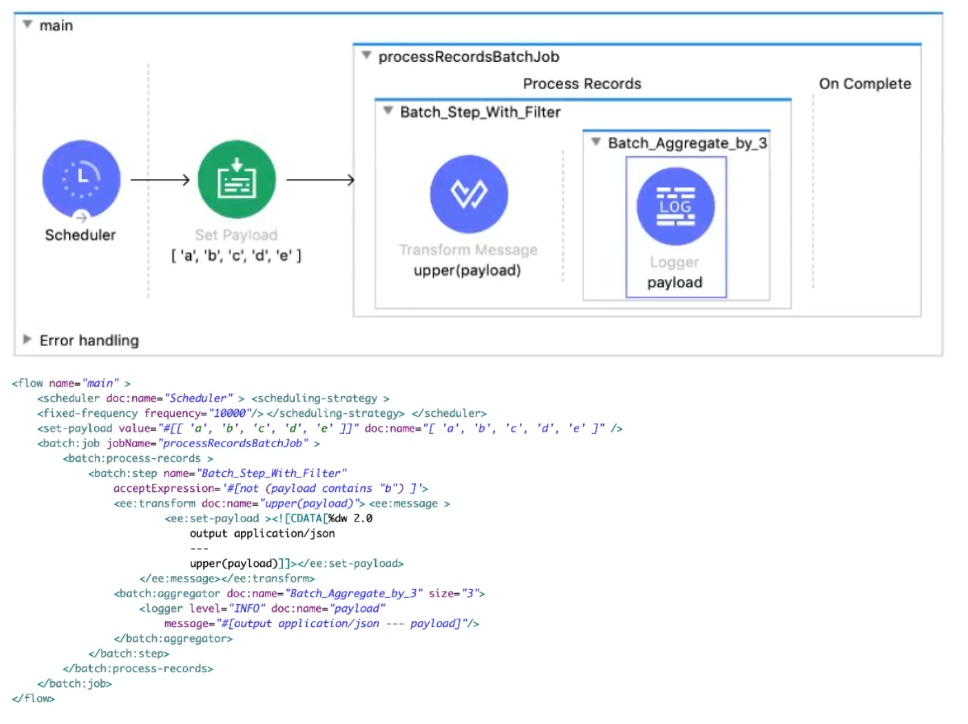The image size is (968, 724).
Task: Expand the Error handling section
Action: pyautogui.click(x=28, y=340)
